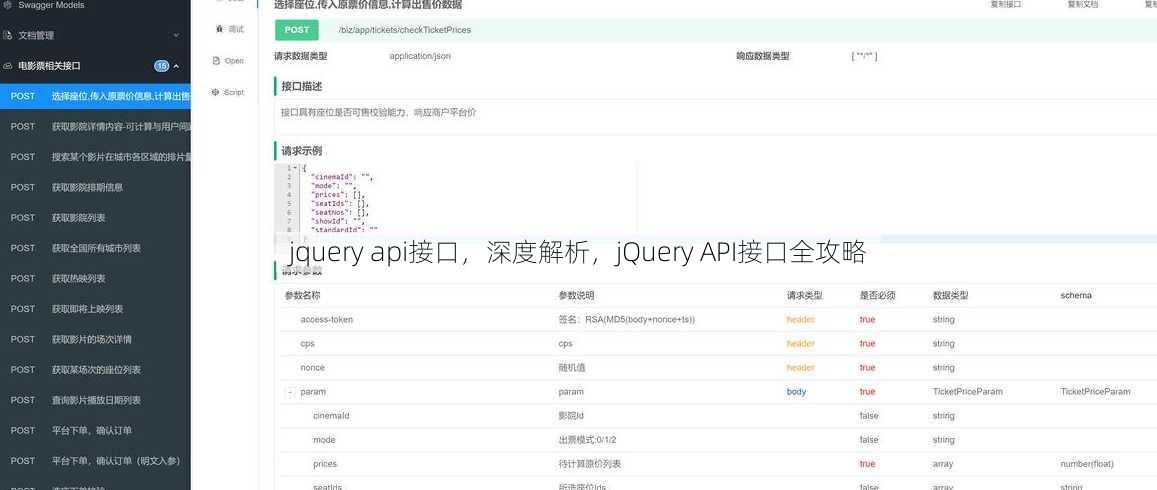Open the 调试 debug tab
Image resolution: width=1157 pixels, height=490 pixels.
point(229,29)
